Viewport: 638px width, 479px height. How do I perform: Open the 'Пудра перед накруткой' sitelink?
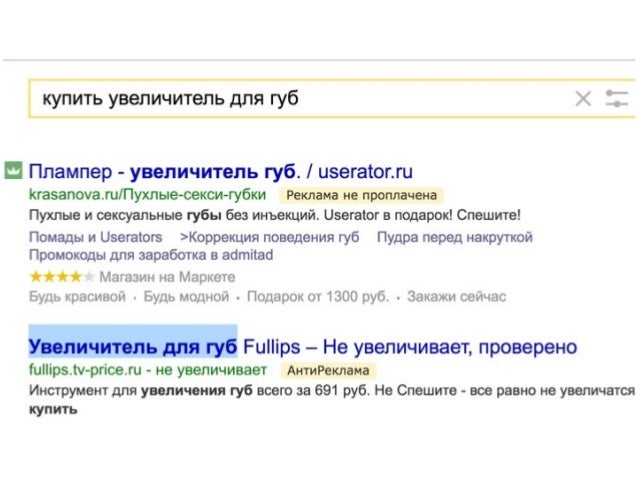coord(454,237)
